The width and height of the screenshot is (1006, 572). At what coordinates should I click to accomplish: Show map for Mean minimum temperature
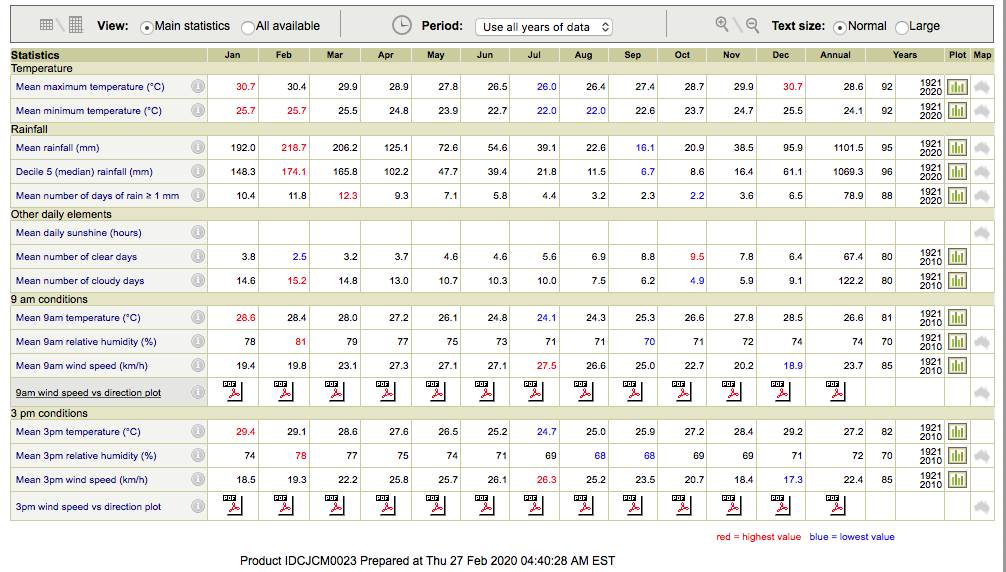[x=982, y=111]
